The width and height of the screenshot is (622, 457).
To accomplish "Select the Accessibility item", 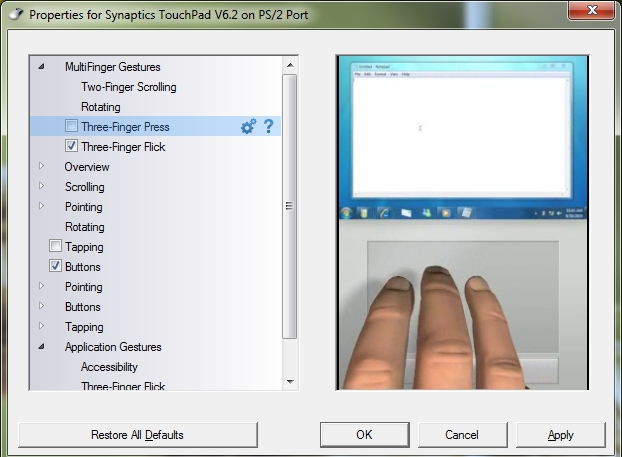I will click(109, 367).
